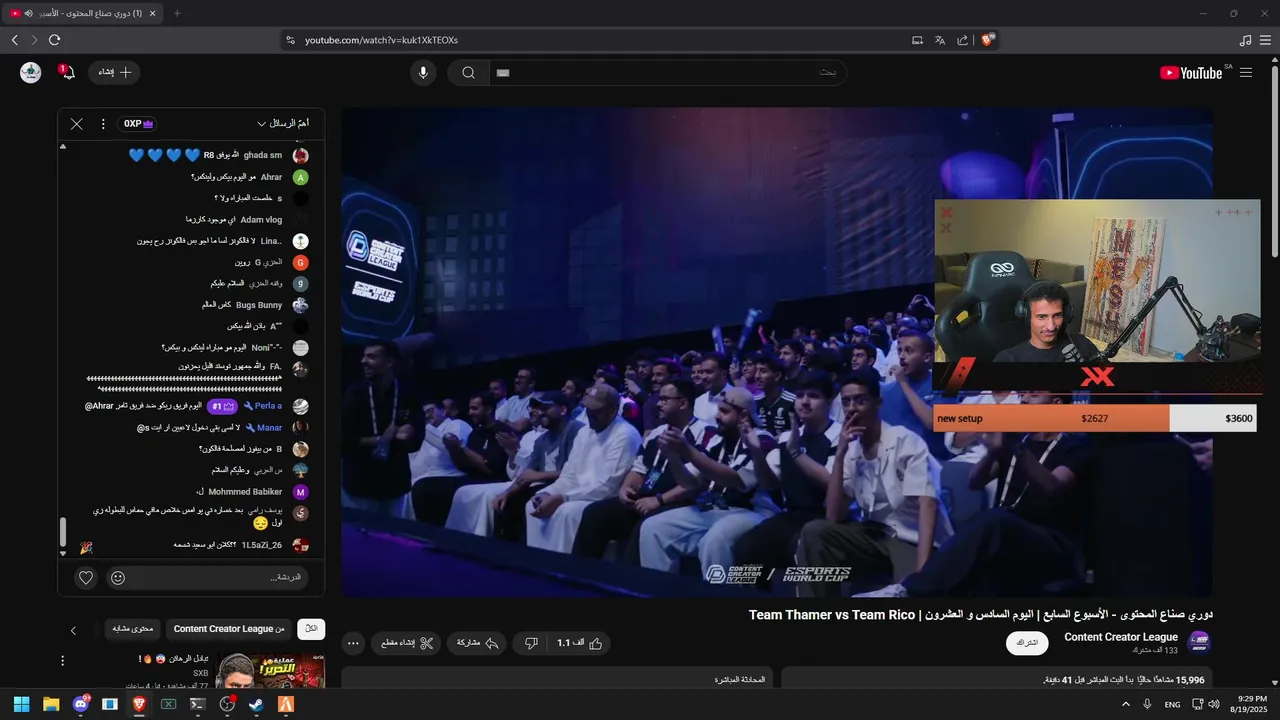The height and width of the screenshot is (720, 1280).
Task: Open the emoji picker in chat
Action: (118, 577)
